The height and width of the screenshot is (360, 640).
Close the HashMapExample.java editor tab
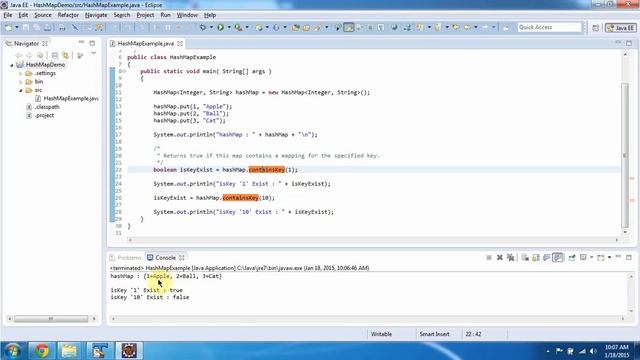pyautogui.click(x=180, y=43)
